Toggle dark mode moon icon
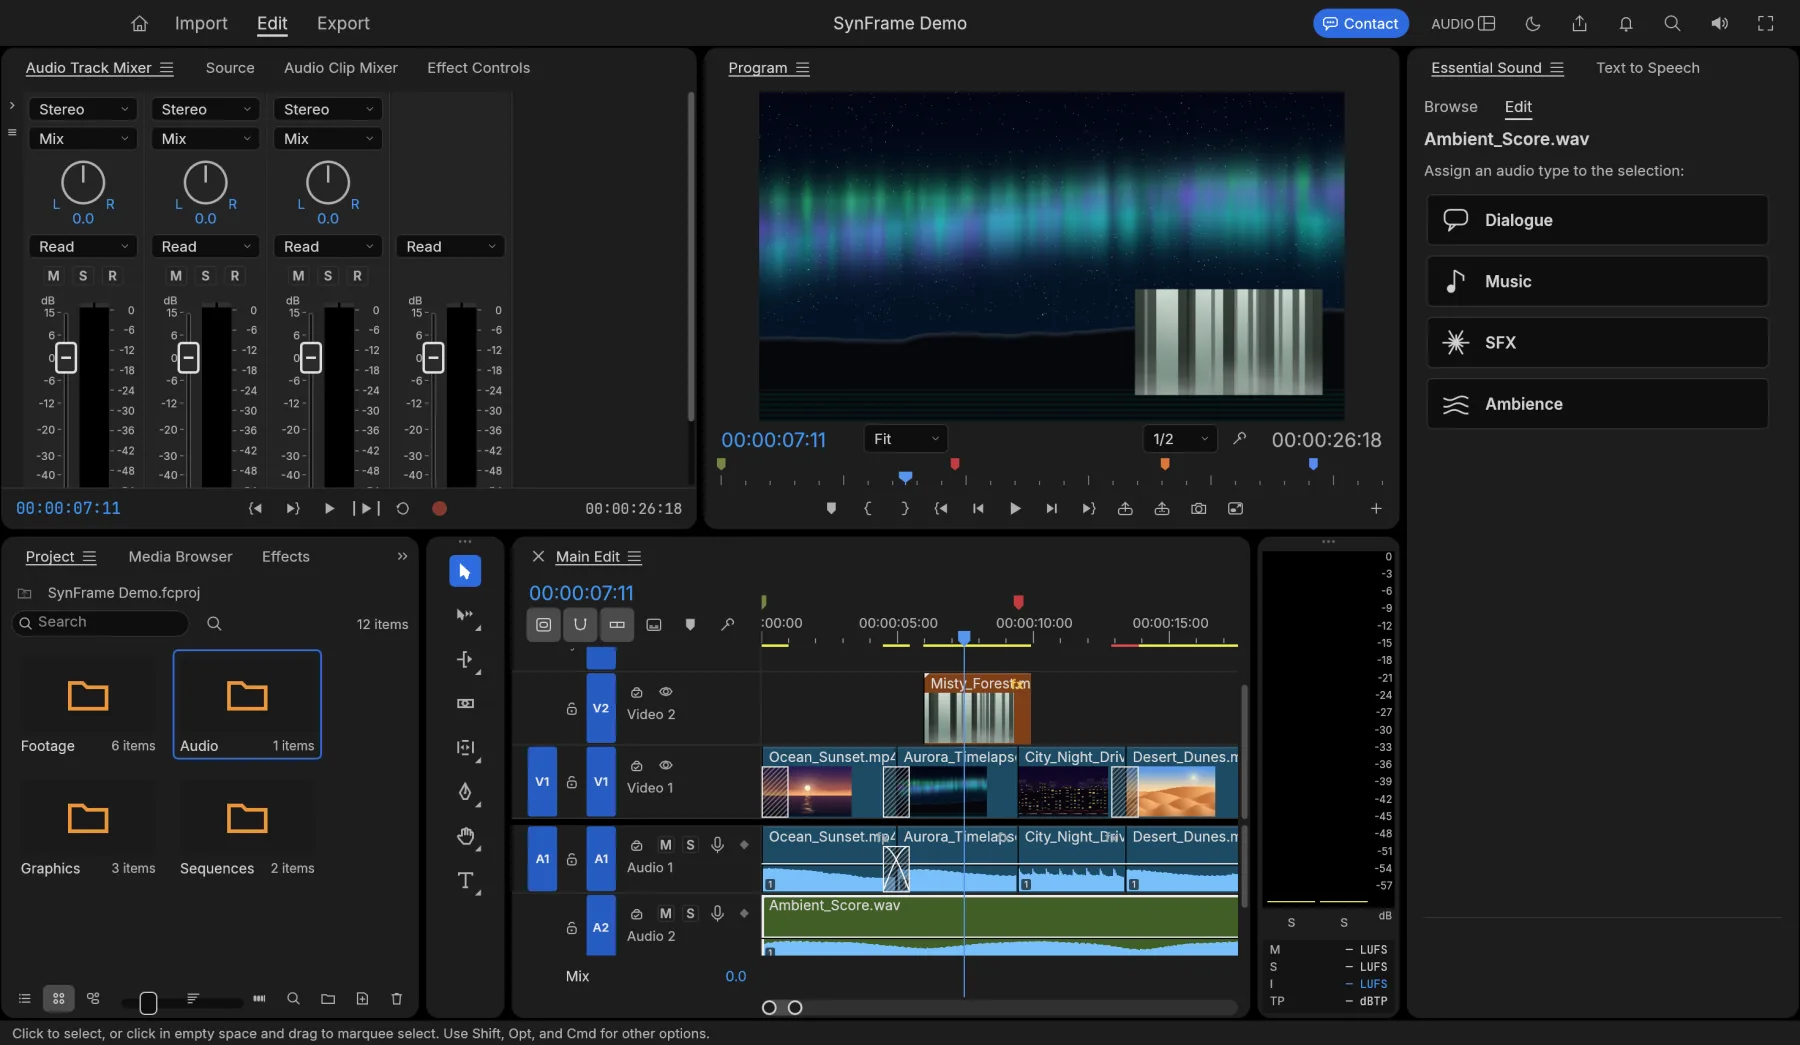The image size is (1800, 1045). pyautogui.click(x=1533, y=23)
